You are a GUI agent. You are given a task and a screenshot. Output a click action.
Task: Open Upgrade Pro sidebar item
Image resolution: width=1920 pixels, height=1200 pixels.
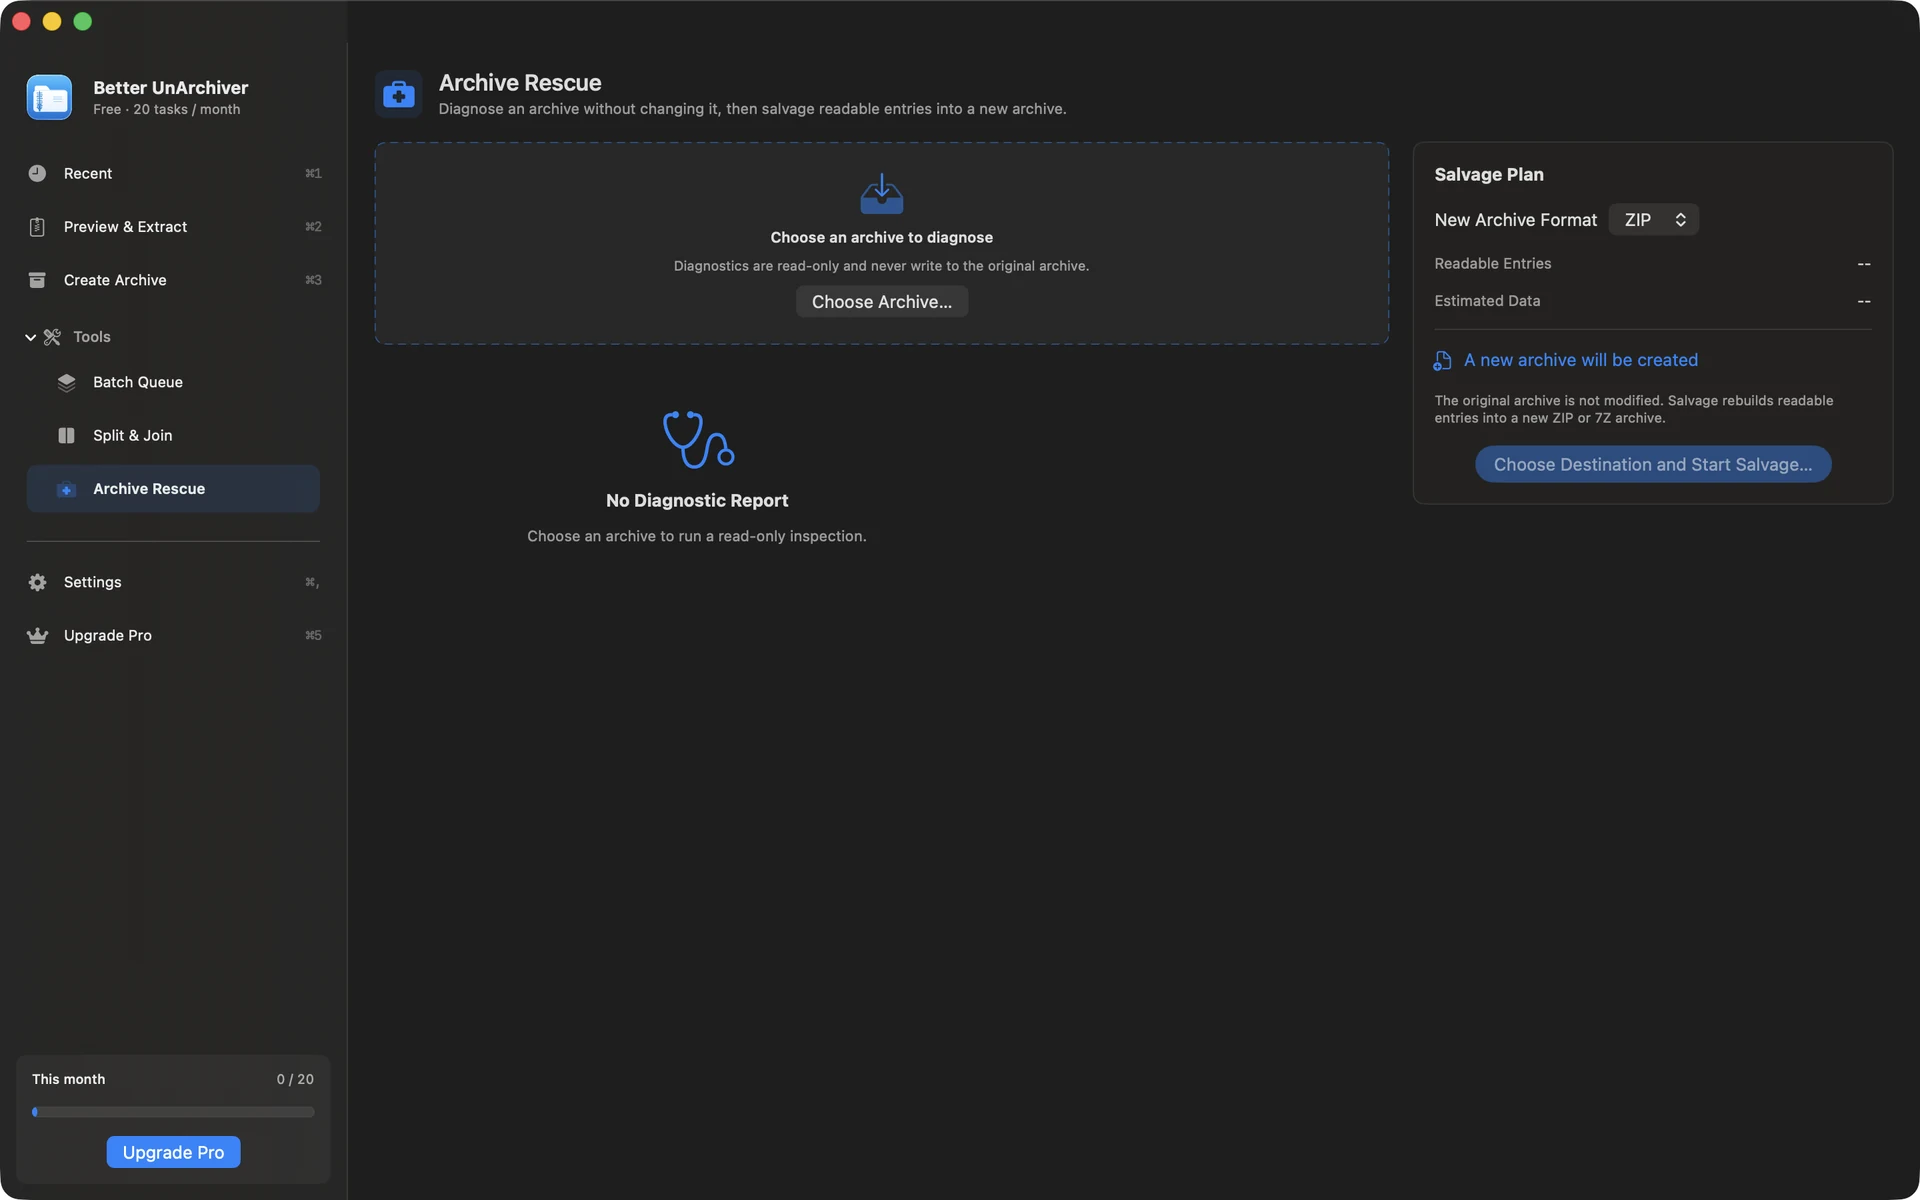173,636
